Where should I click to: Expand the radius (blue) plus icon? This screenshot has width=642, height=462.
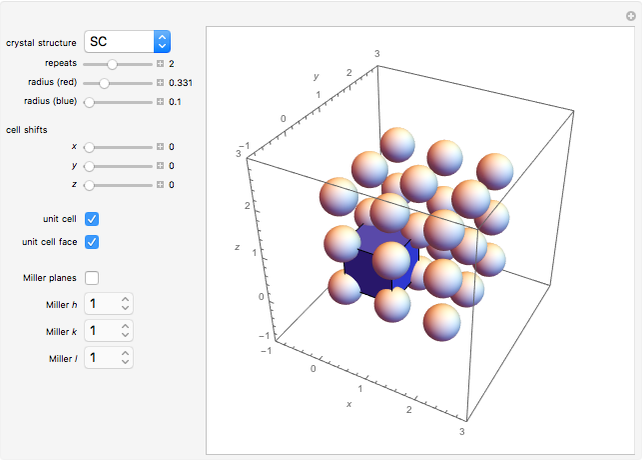click(160, 101)
